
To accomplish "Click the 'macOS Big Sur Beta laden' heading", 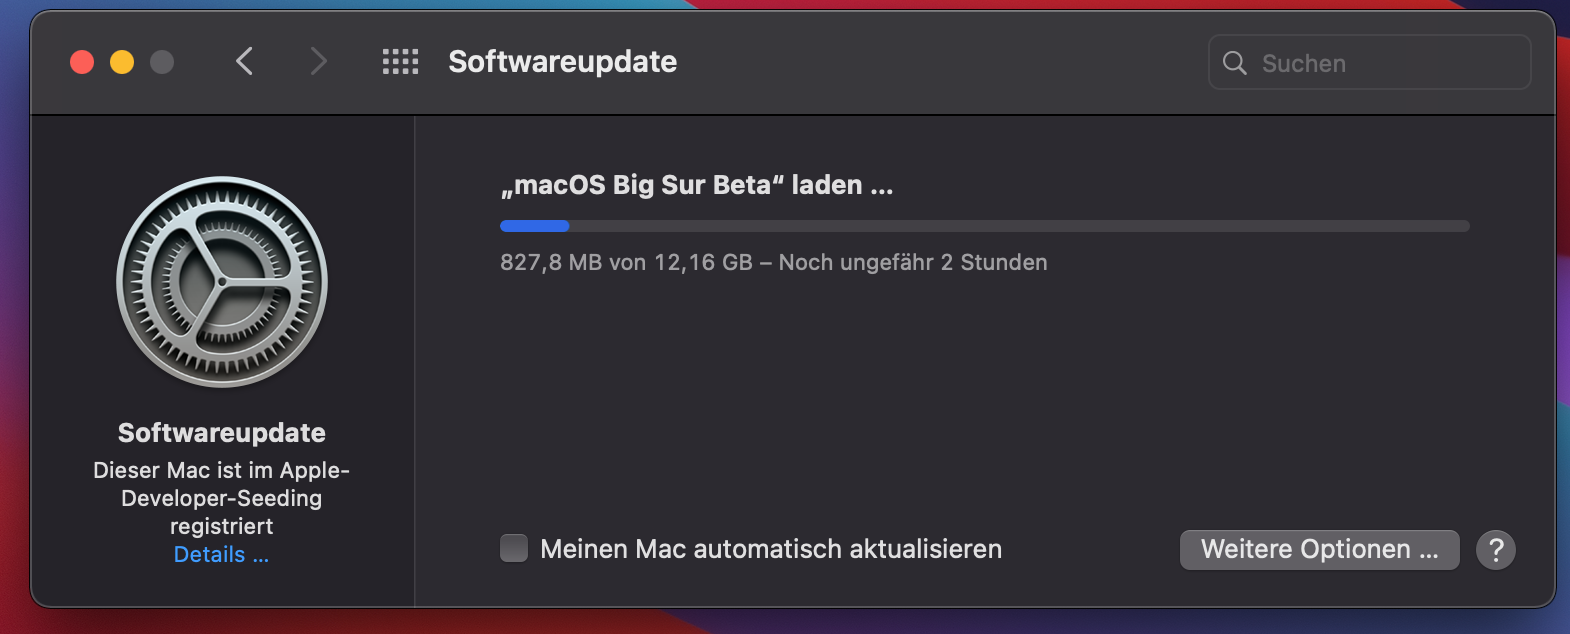I will pyautogui.click(x=696, y=185).
